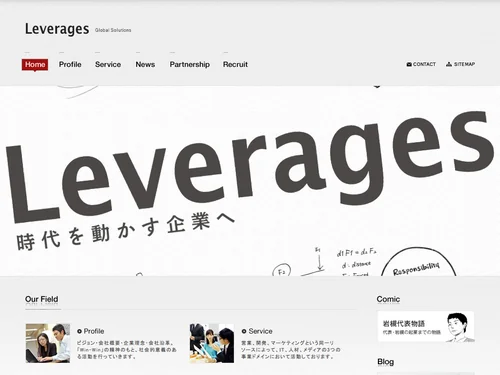
Task: Click the Our Field section heading
Action: [42, 299]
